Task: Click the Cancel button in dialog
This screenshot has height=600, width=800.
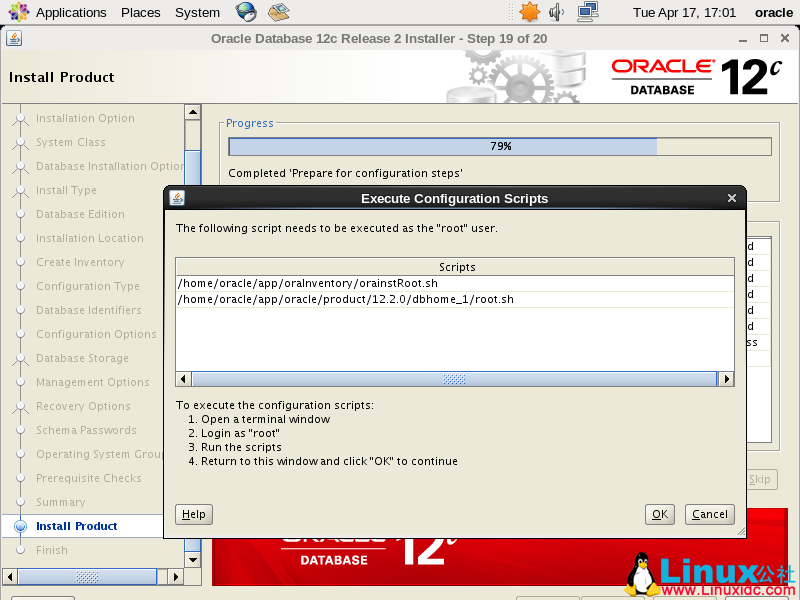Action: point(709,514)
